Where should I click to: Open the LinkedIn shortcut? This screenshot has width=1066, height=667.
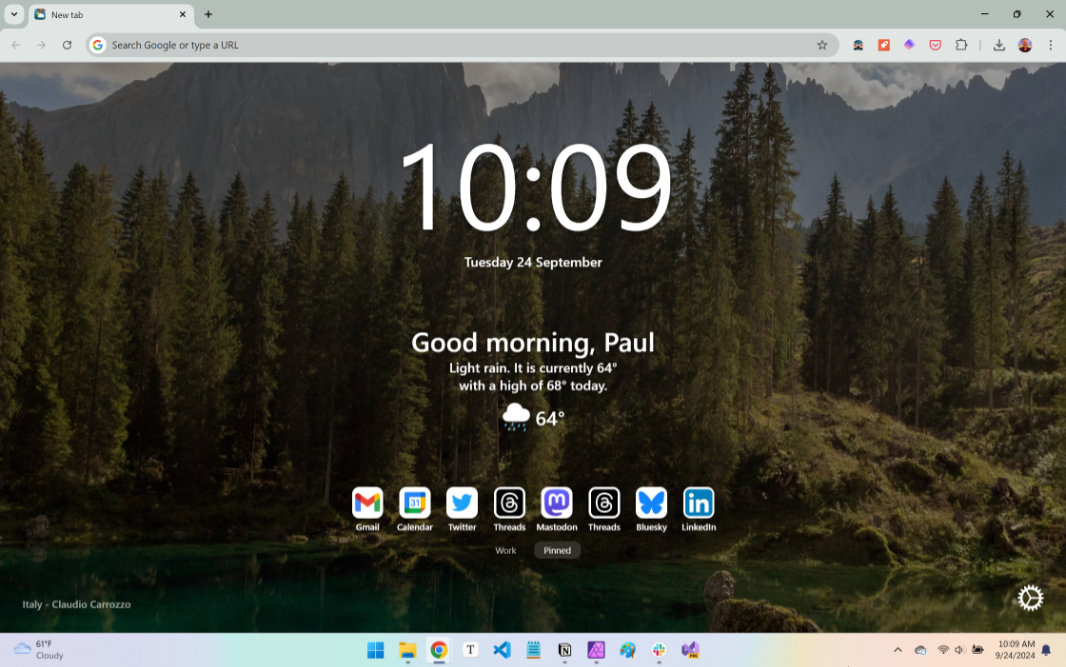[x=698, y=502]
